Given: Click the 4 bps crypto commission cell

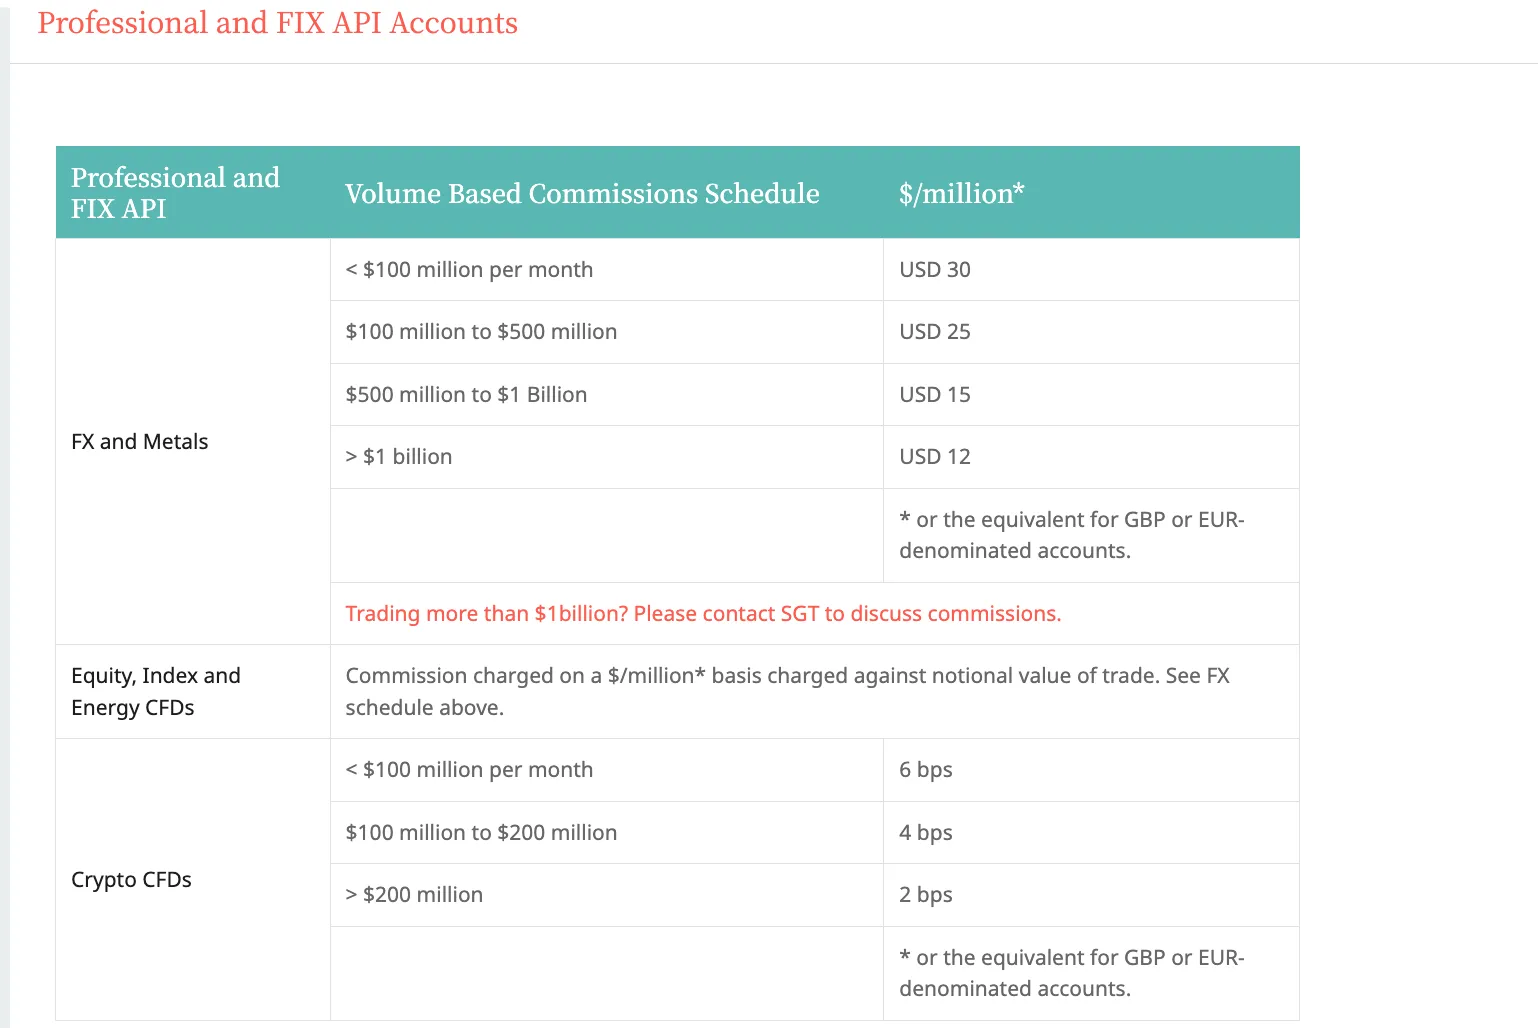Looking at the screenshot, I should (1091, 832).
